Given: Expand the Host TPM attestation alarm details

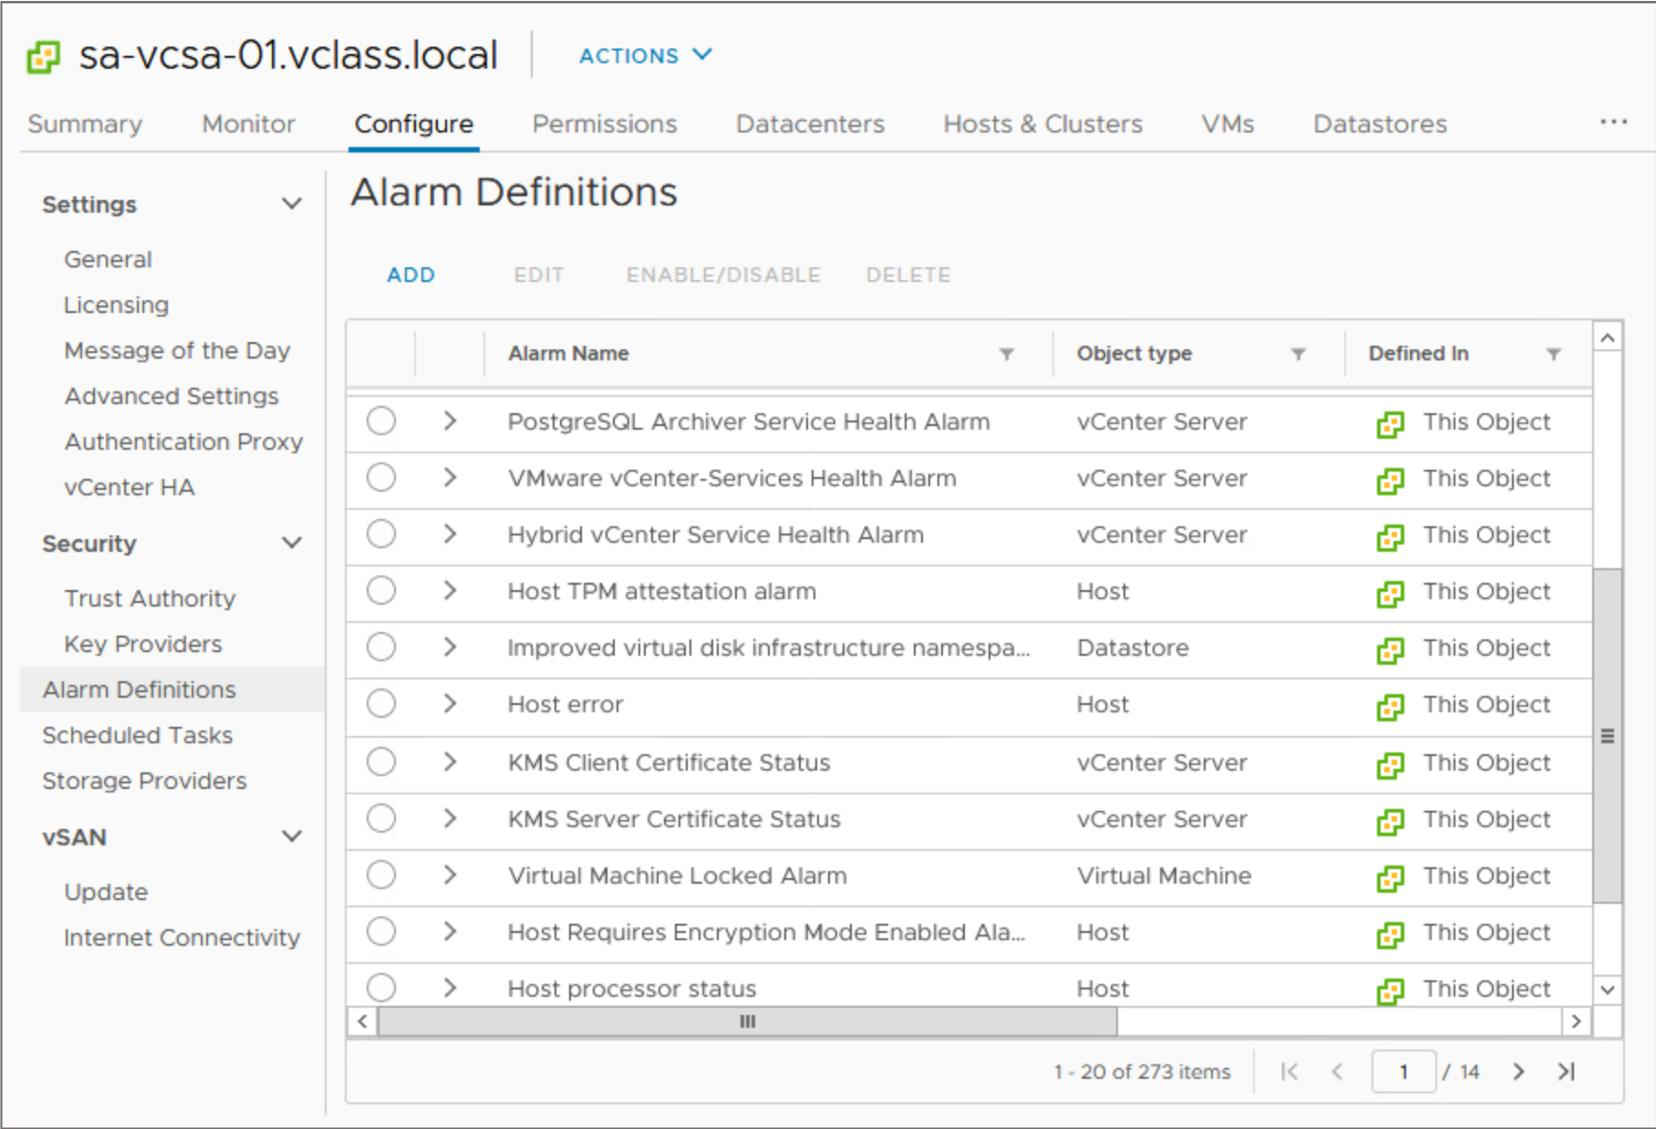Looking at the screenshot, I should (450, 591).
